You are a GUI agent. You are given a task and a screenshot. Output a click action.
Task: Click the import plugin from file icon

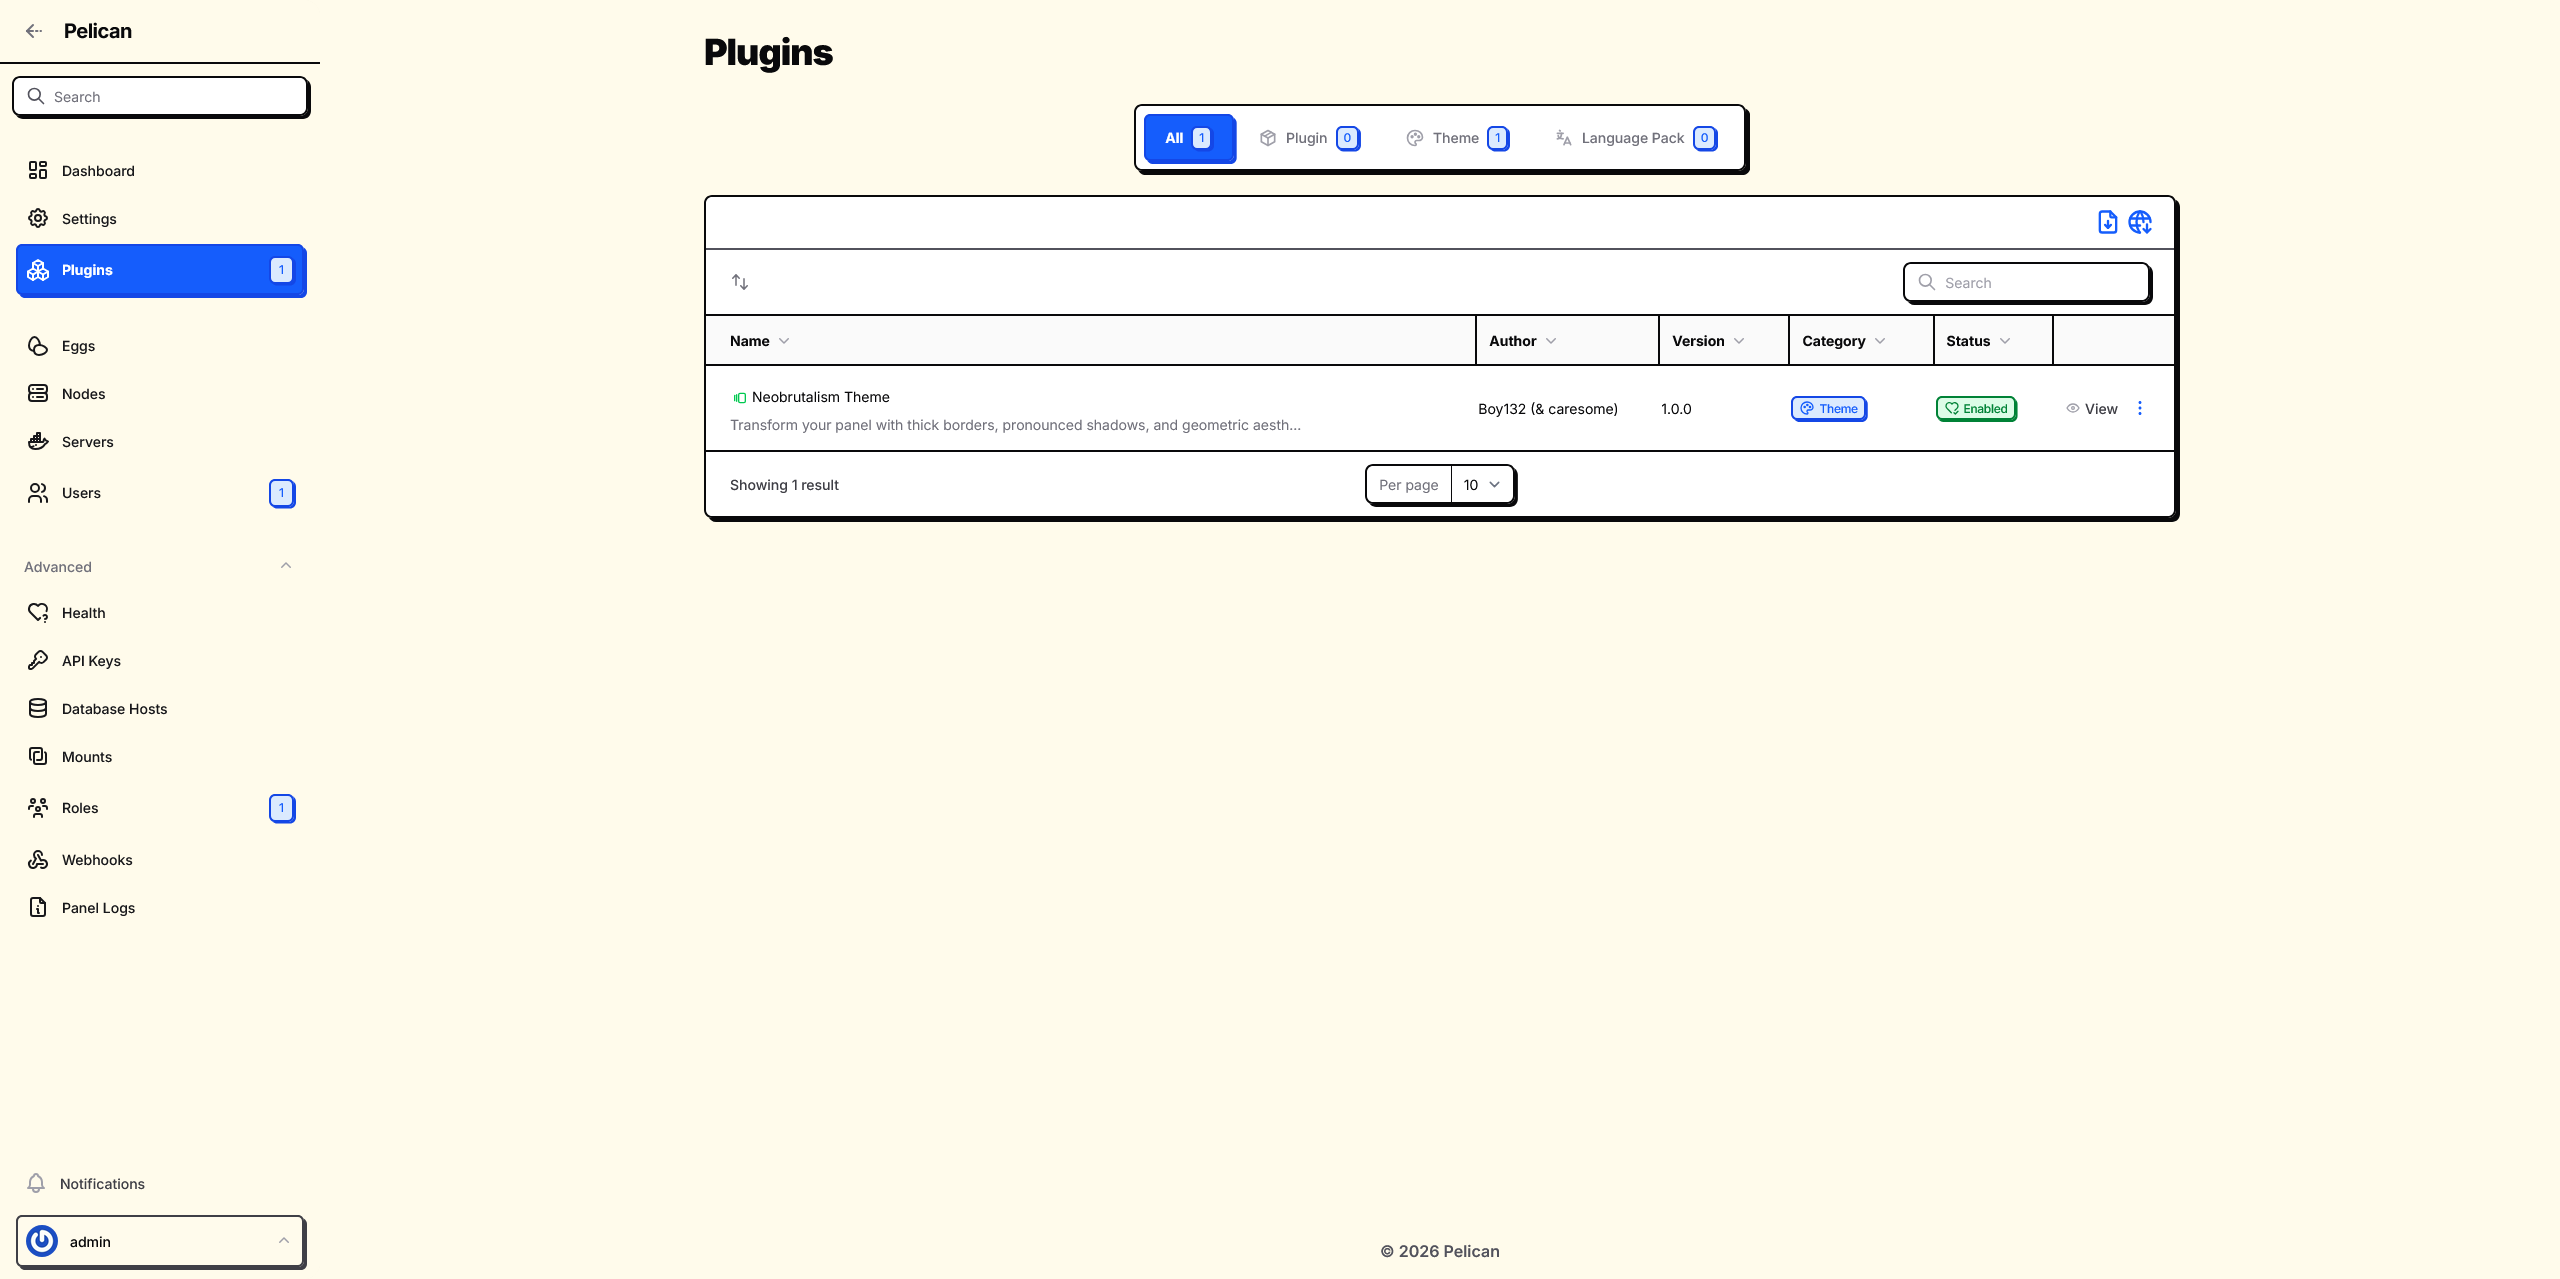[2107, 222]
